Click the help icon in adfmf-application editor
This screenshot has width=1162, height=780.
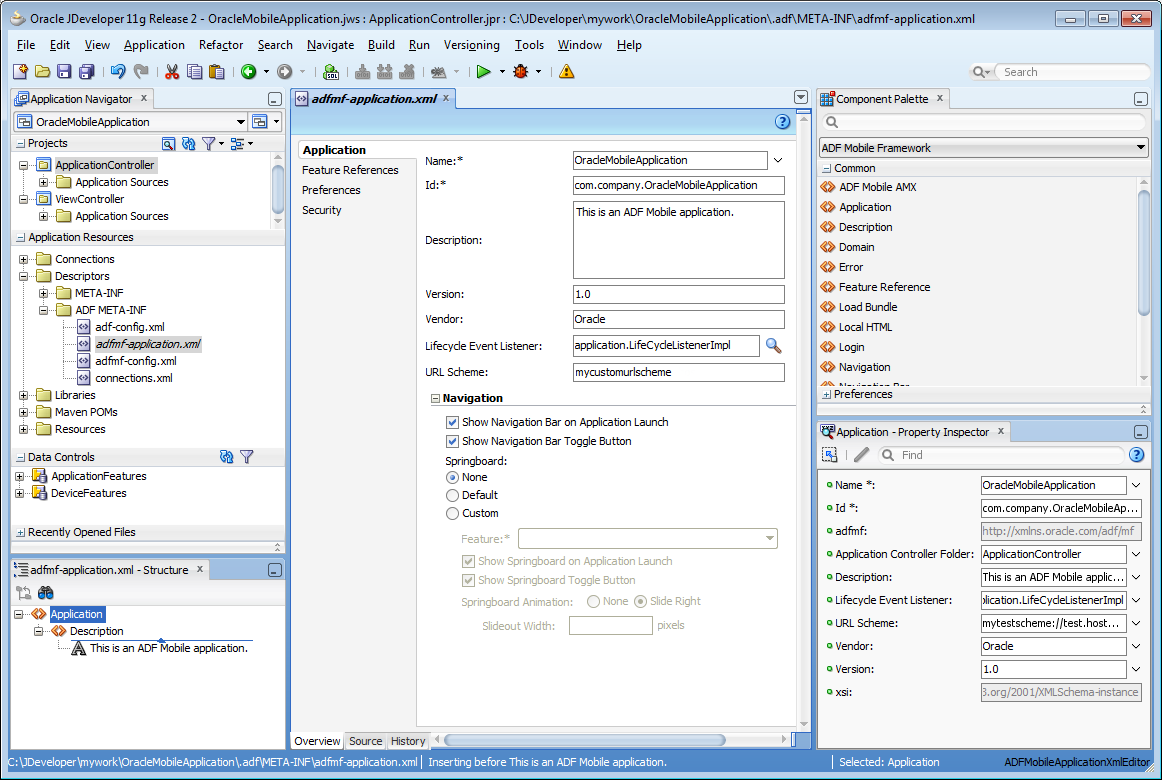click(x=783, y=122)
